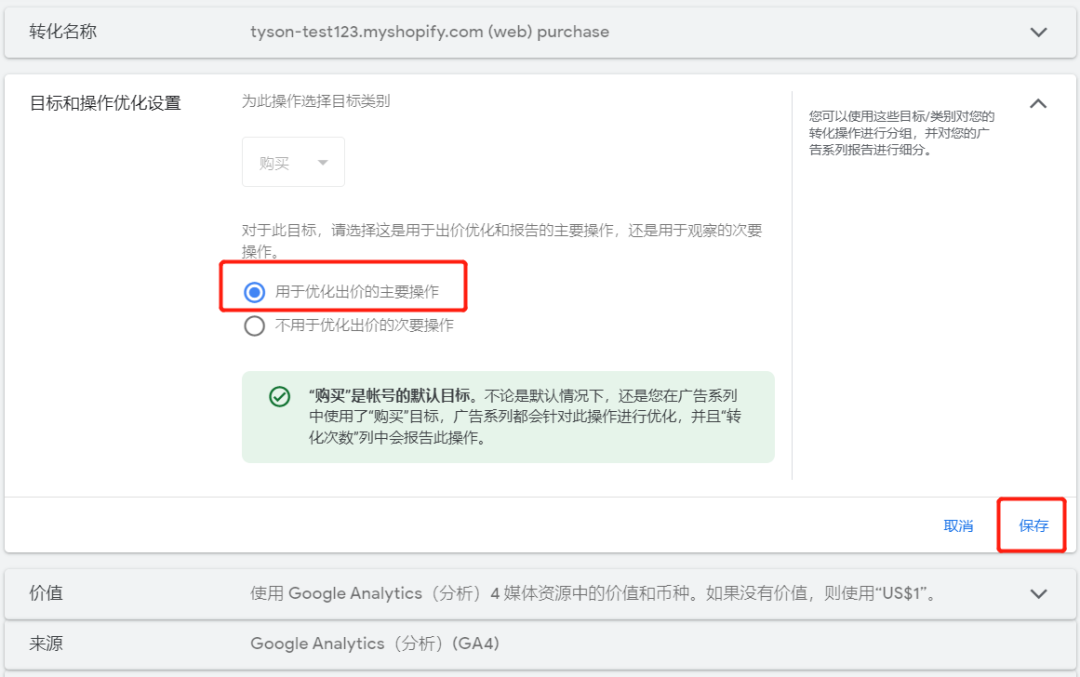Viewport: 1080px width, 677px height.
Task: Click the 保存 button
Action: (x=1033, y=526)
